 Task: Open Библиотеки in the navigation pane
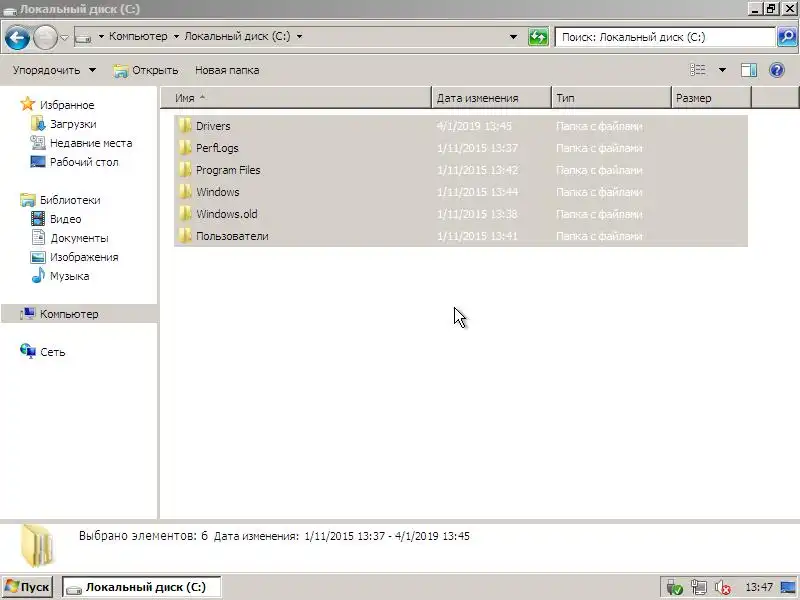(x=70, y=200)
